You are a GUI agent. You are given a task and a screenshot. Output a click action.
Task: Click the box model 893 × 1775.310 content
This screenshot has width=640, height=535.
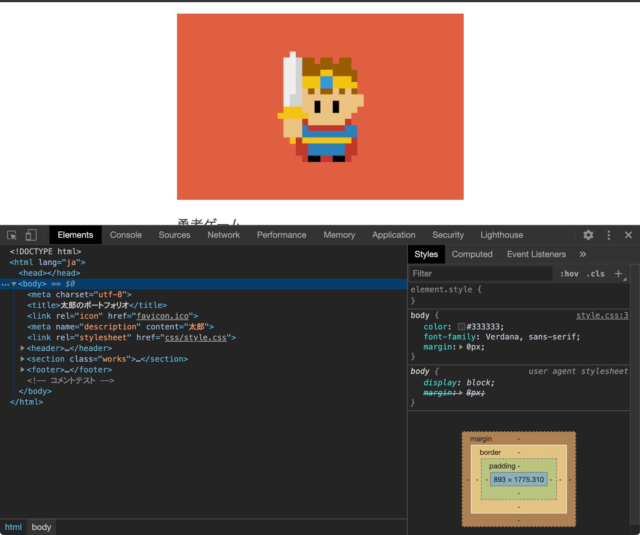pyautogui.click(x=519, y=480)
